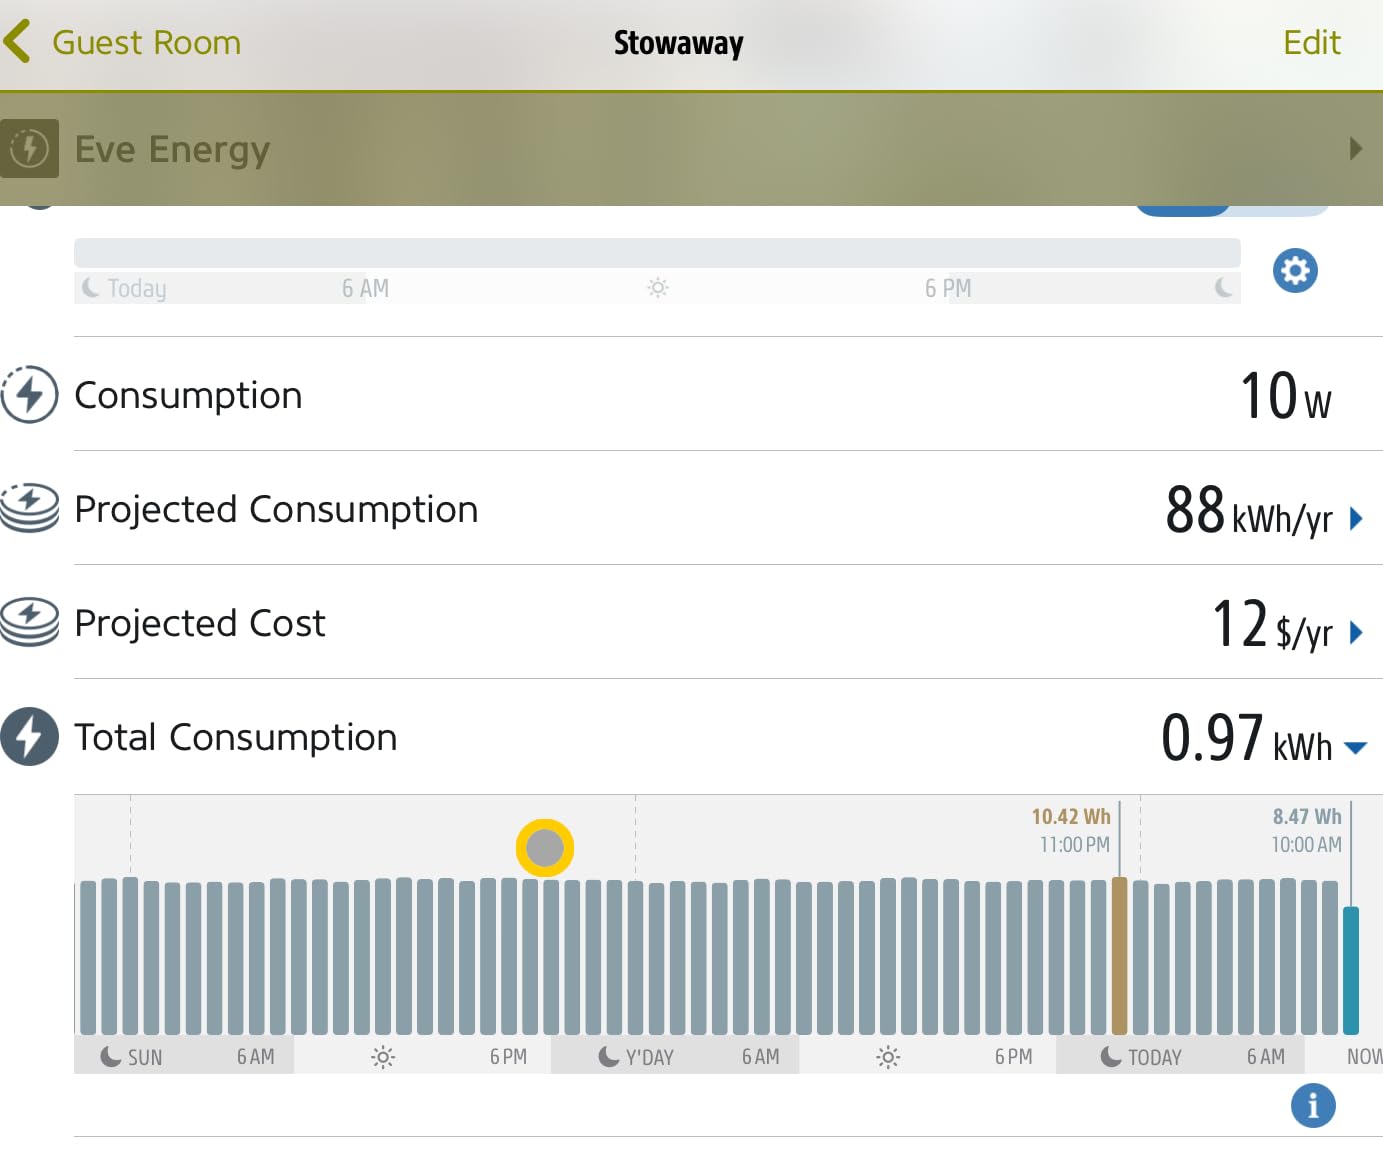
Task: Tap the Projected Consumption coins icon
Action: [x=29, y=509]
